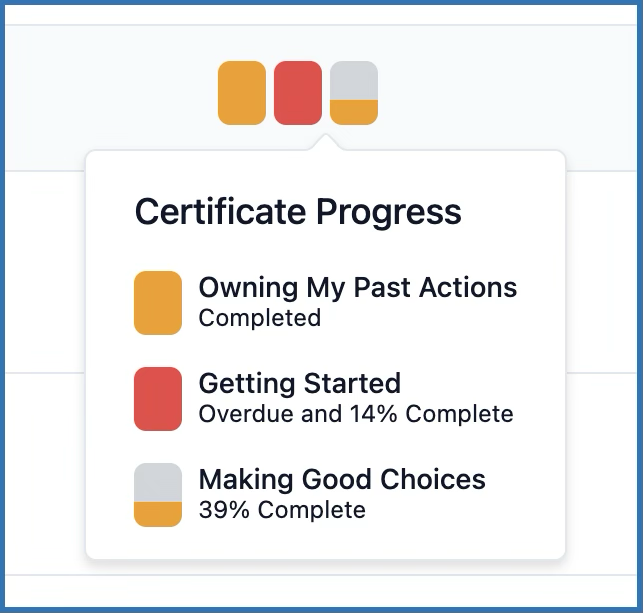Click the Certificate Progress heading
Screen dimensions: 644x614
[298, 212]
